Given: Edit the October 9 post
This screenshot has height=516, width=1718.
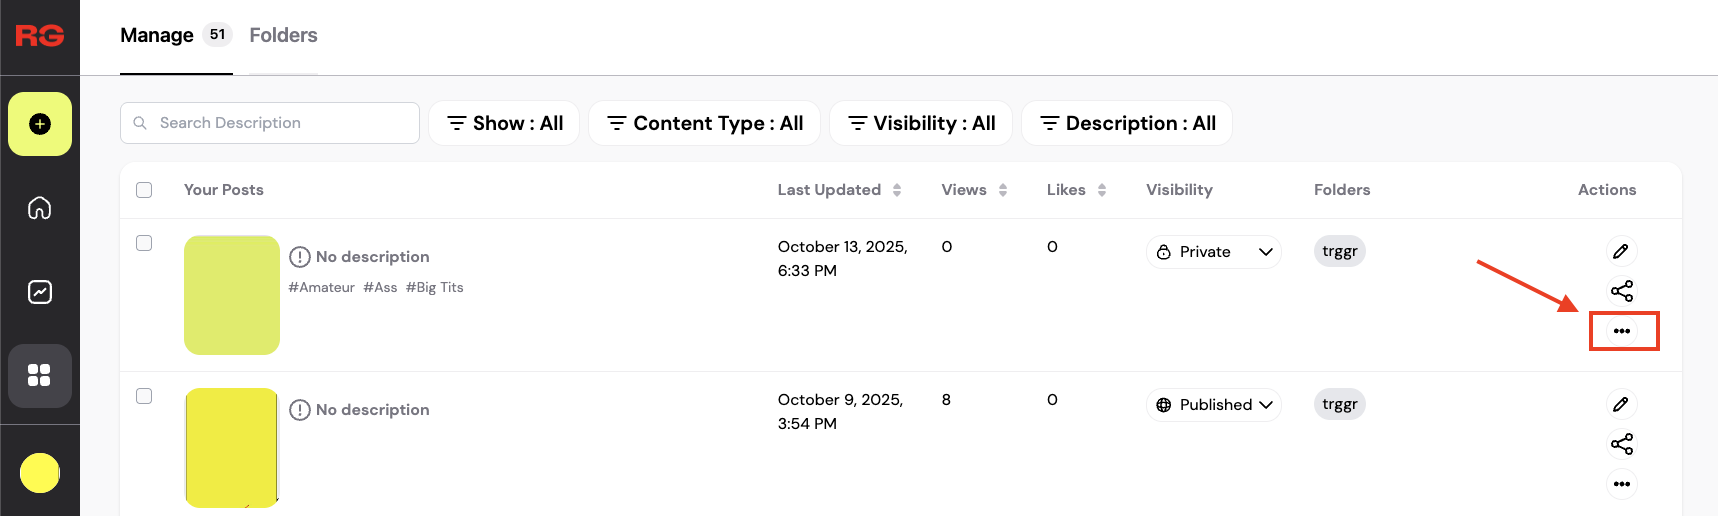Looking at the screenshot, I should coord(1621,404).
